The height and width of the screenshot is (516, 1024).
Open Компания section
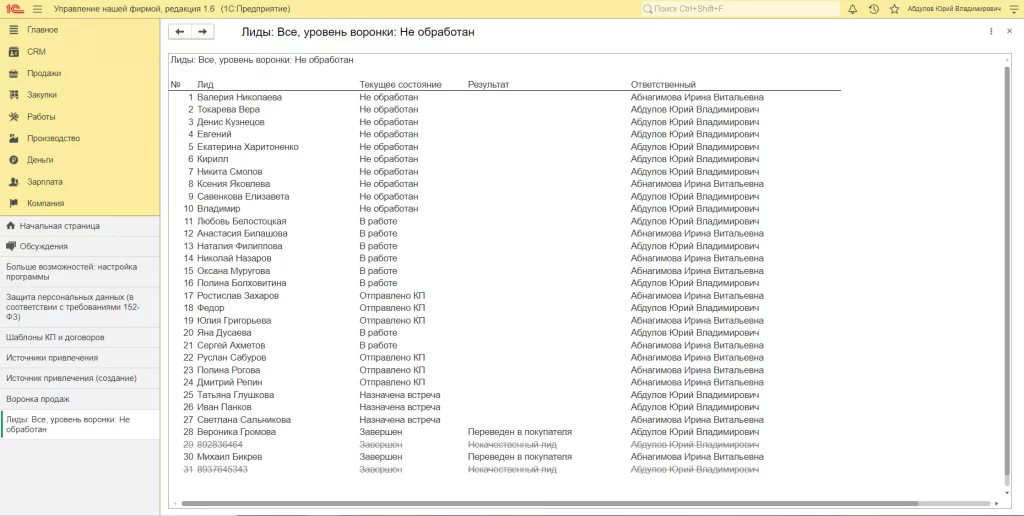coord(46,203)
